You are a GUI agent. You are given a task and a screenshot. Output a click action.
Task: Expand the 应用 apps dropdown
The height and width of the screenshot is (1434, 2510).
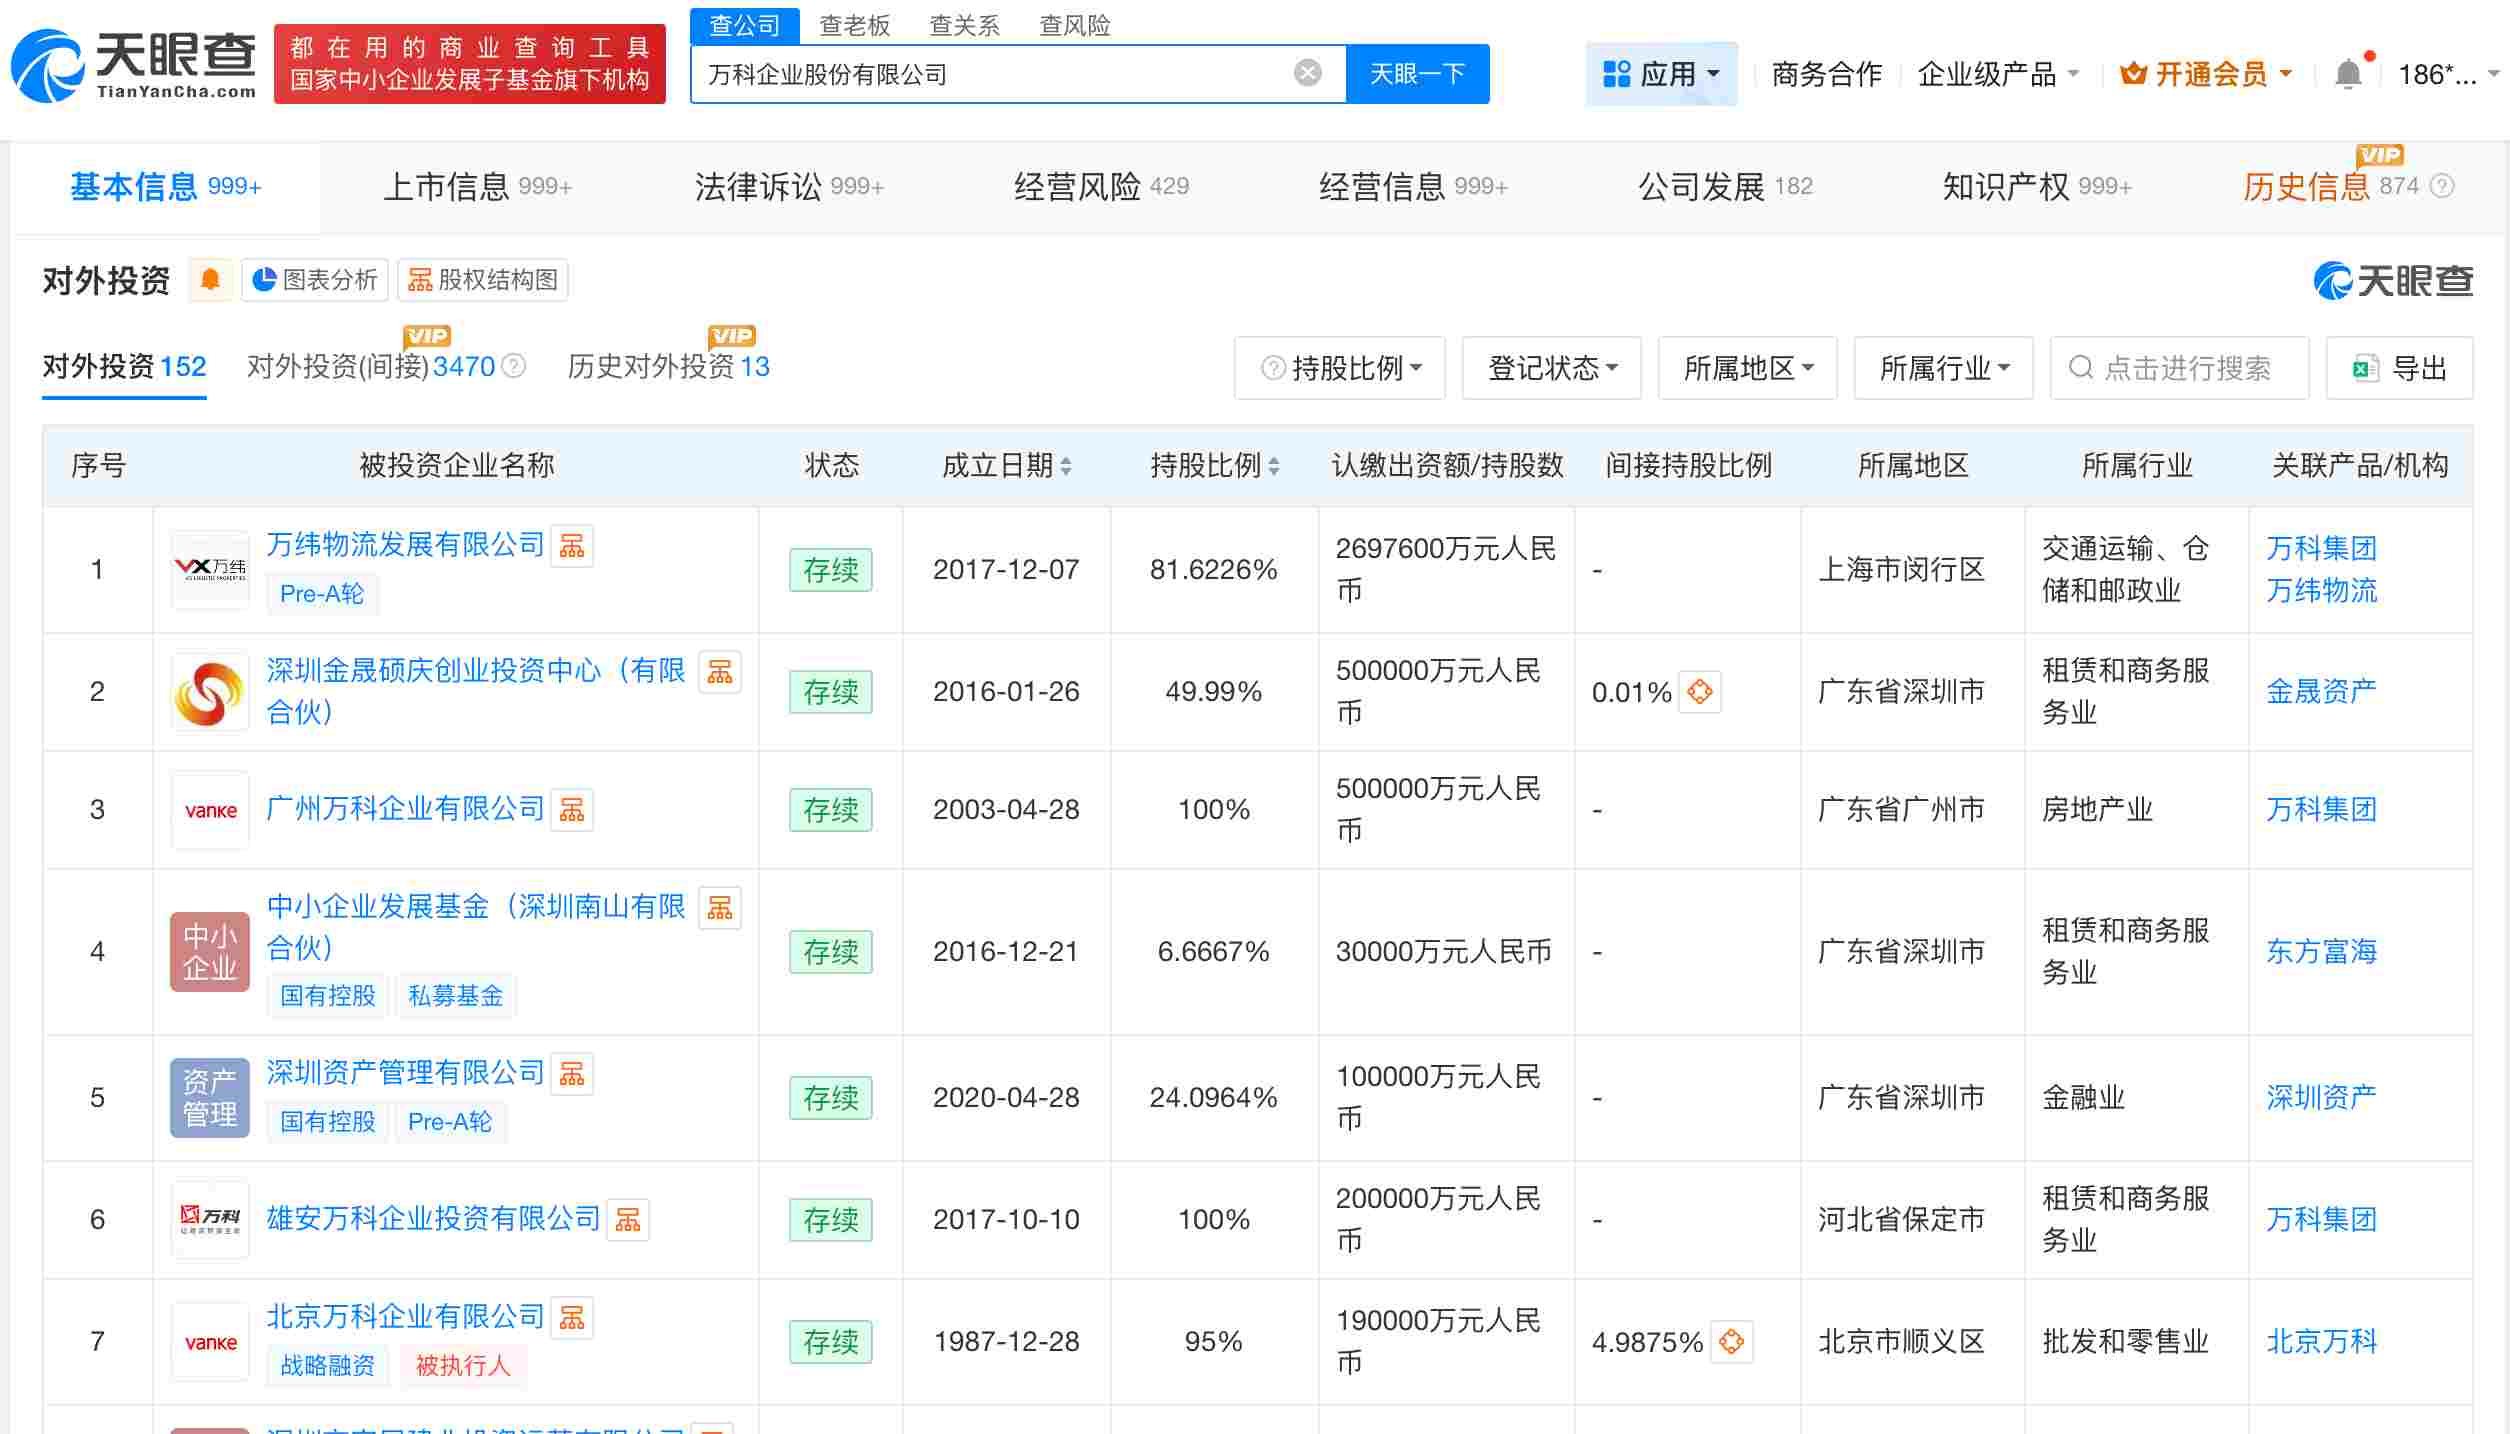coord(1661,72)
